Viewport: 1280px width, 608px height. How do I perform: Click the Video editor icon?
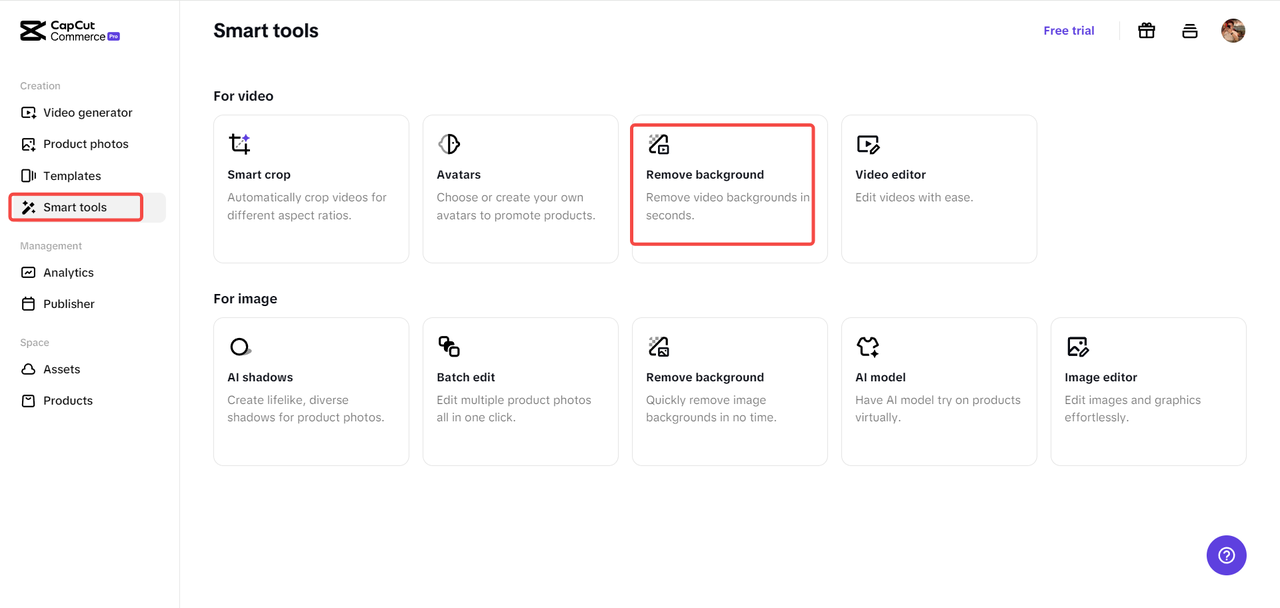point(868,144)
